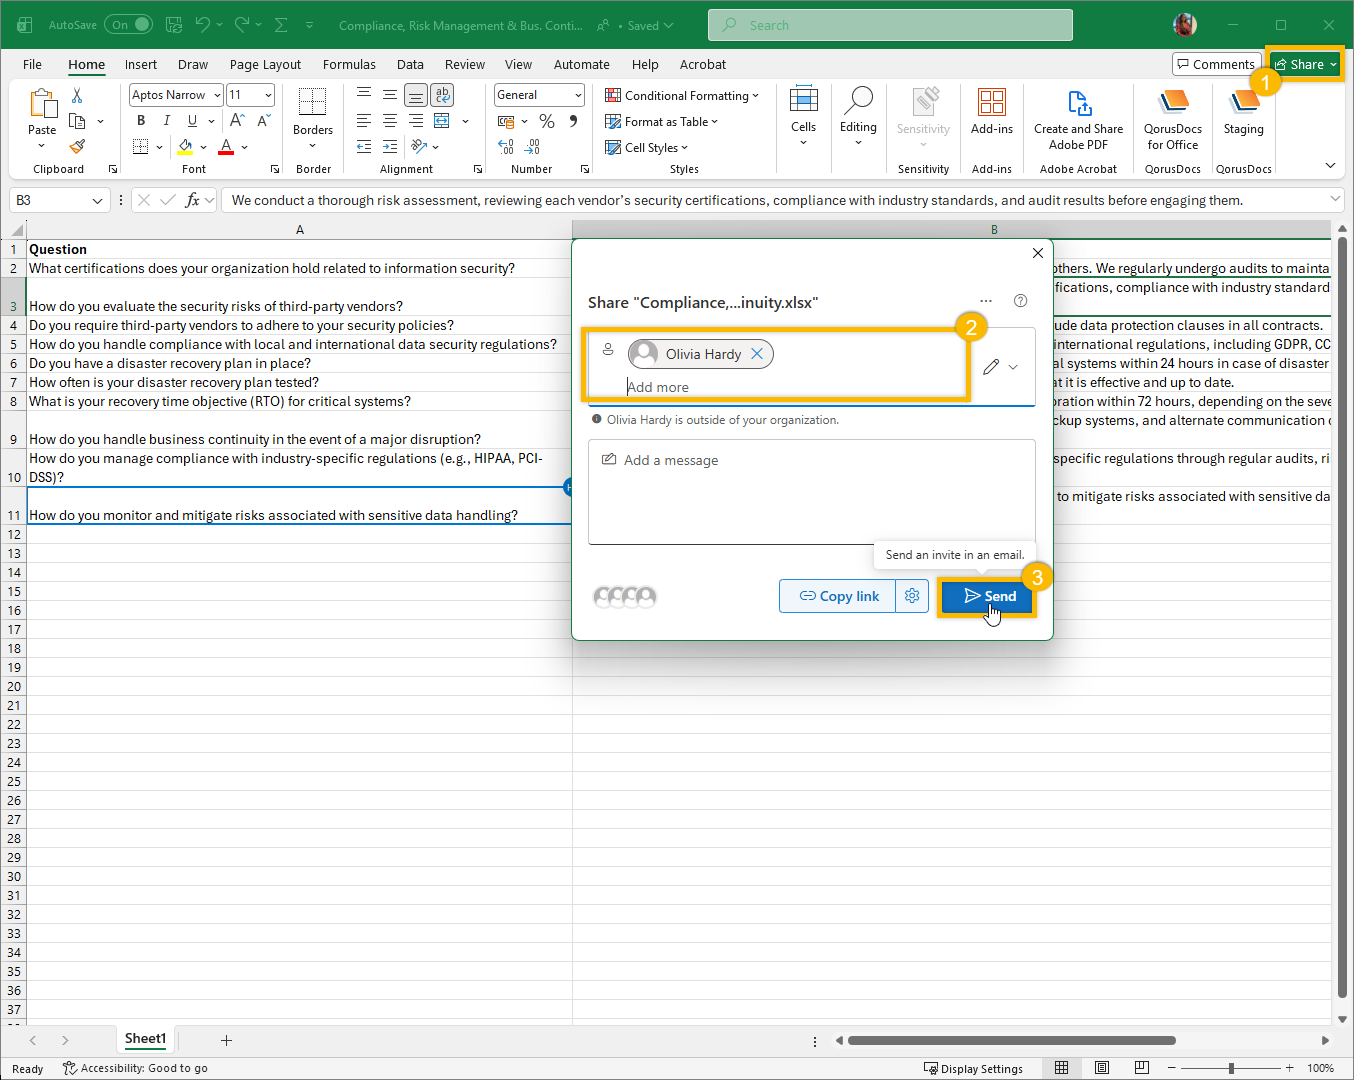Viewport: 1354px width, 1080px height.
Task: Toggle bold formatting
Action: 141,121
